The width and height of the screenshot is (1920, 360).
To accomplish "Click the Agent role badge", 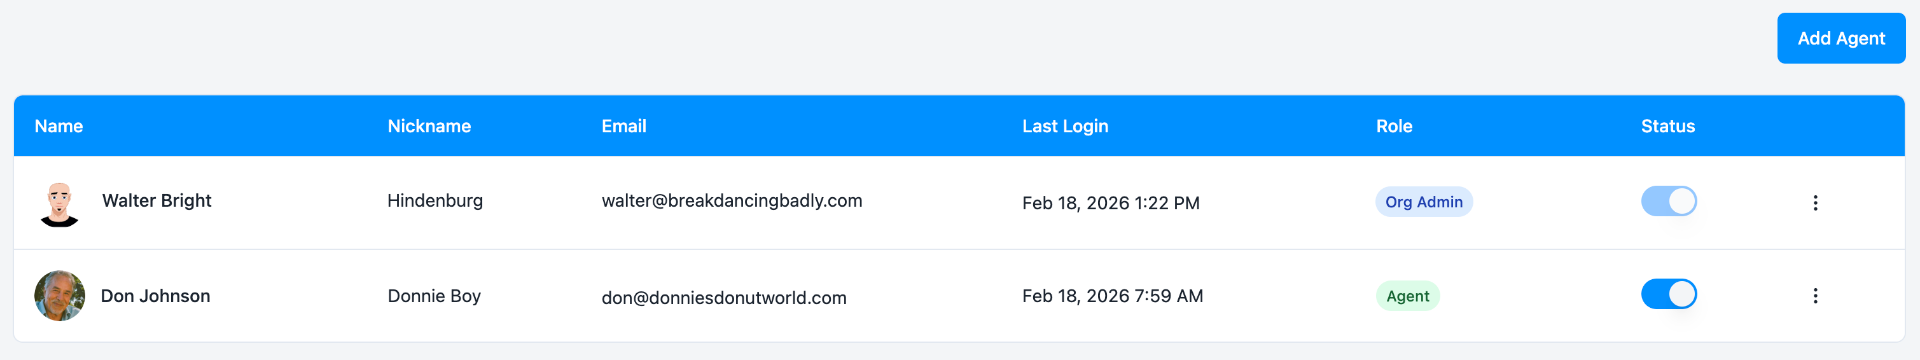I will pyautogui.click(x=1407, y=296).
